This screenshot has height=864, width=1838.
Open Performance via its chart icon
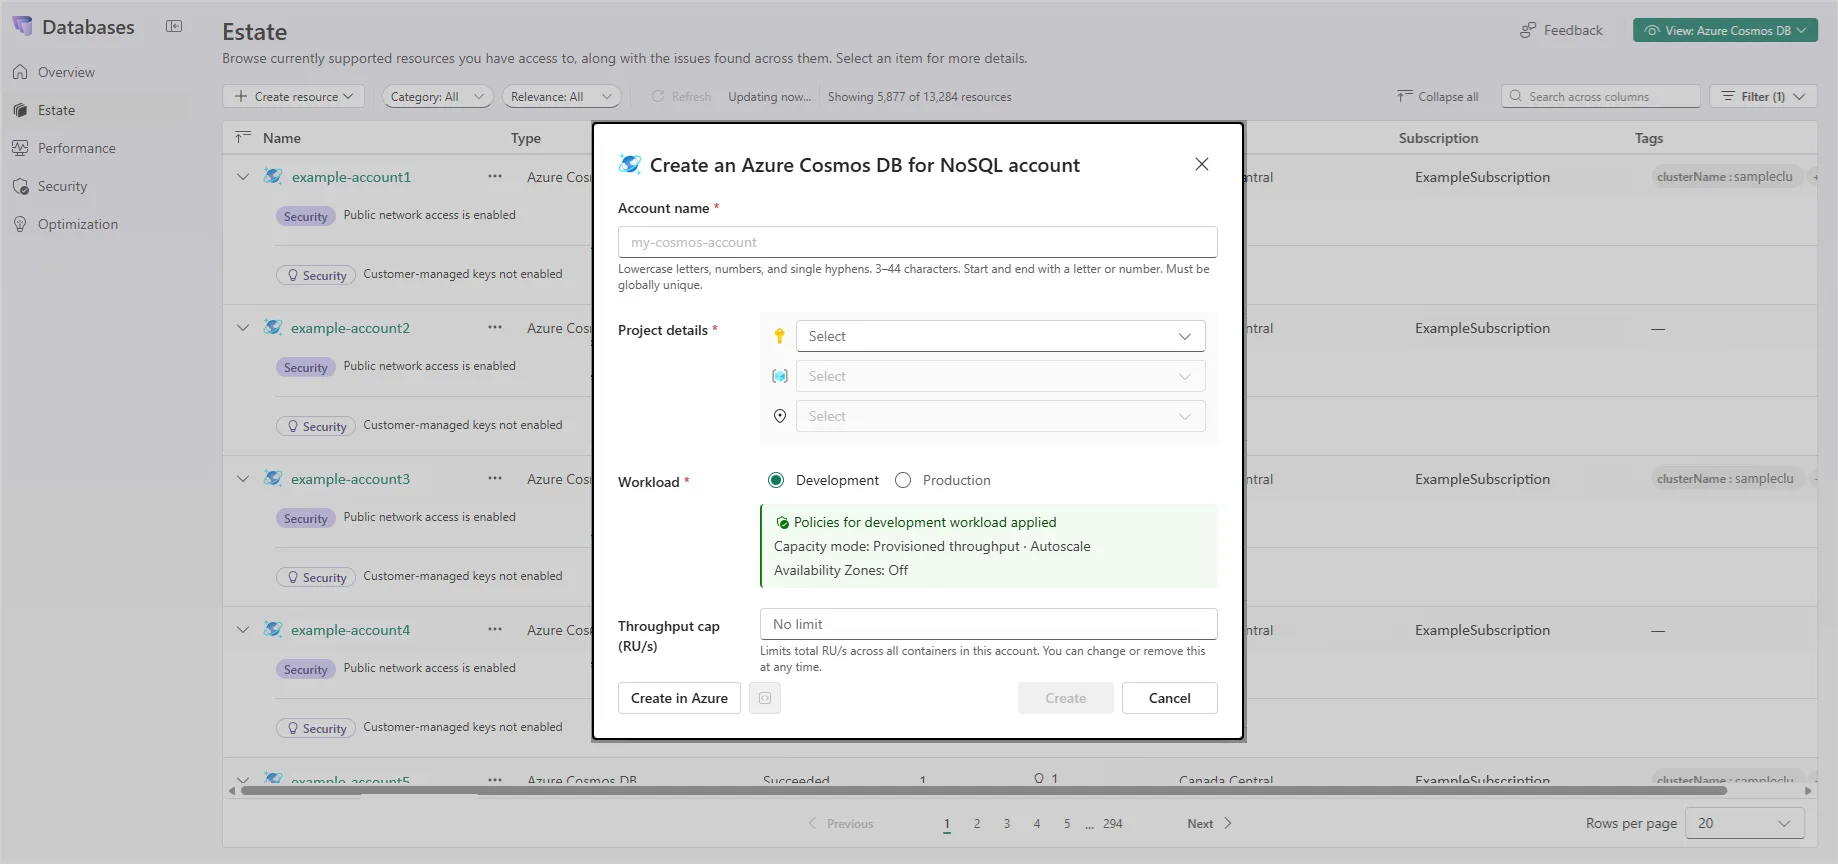[x=20, y=148]
